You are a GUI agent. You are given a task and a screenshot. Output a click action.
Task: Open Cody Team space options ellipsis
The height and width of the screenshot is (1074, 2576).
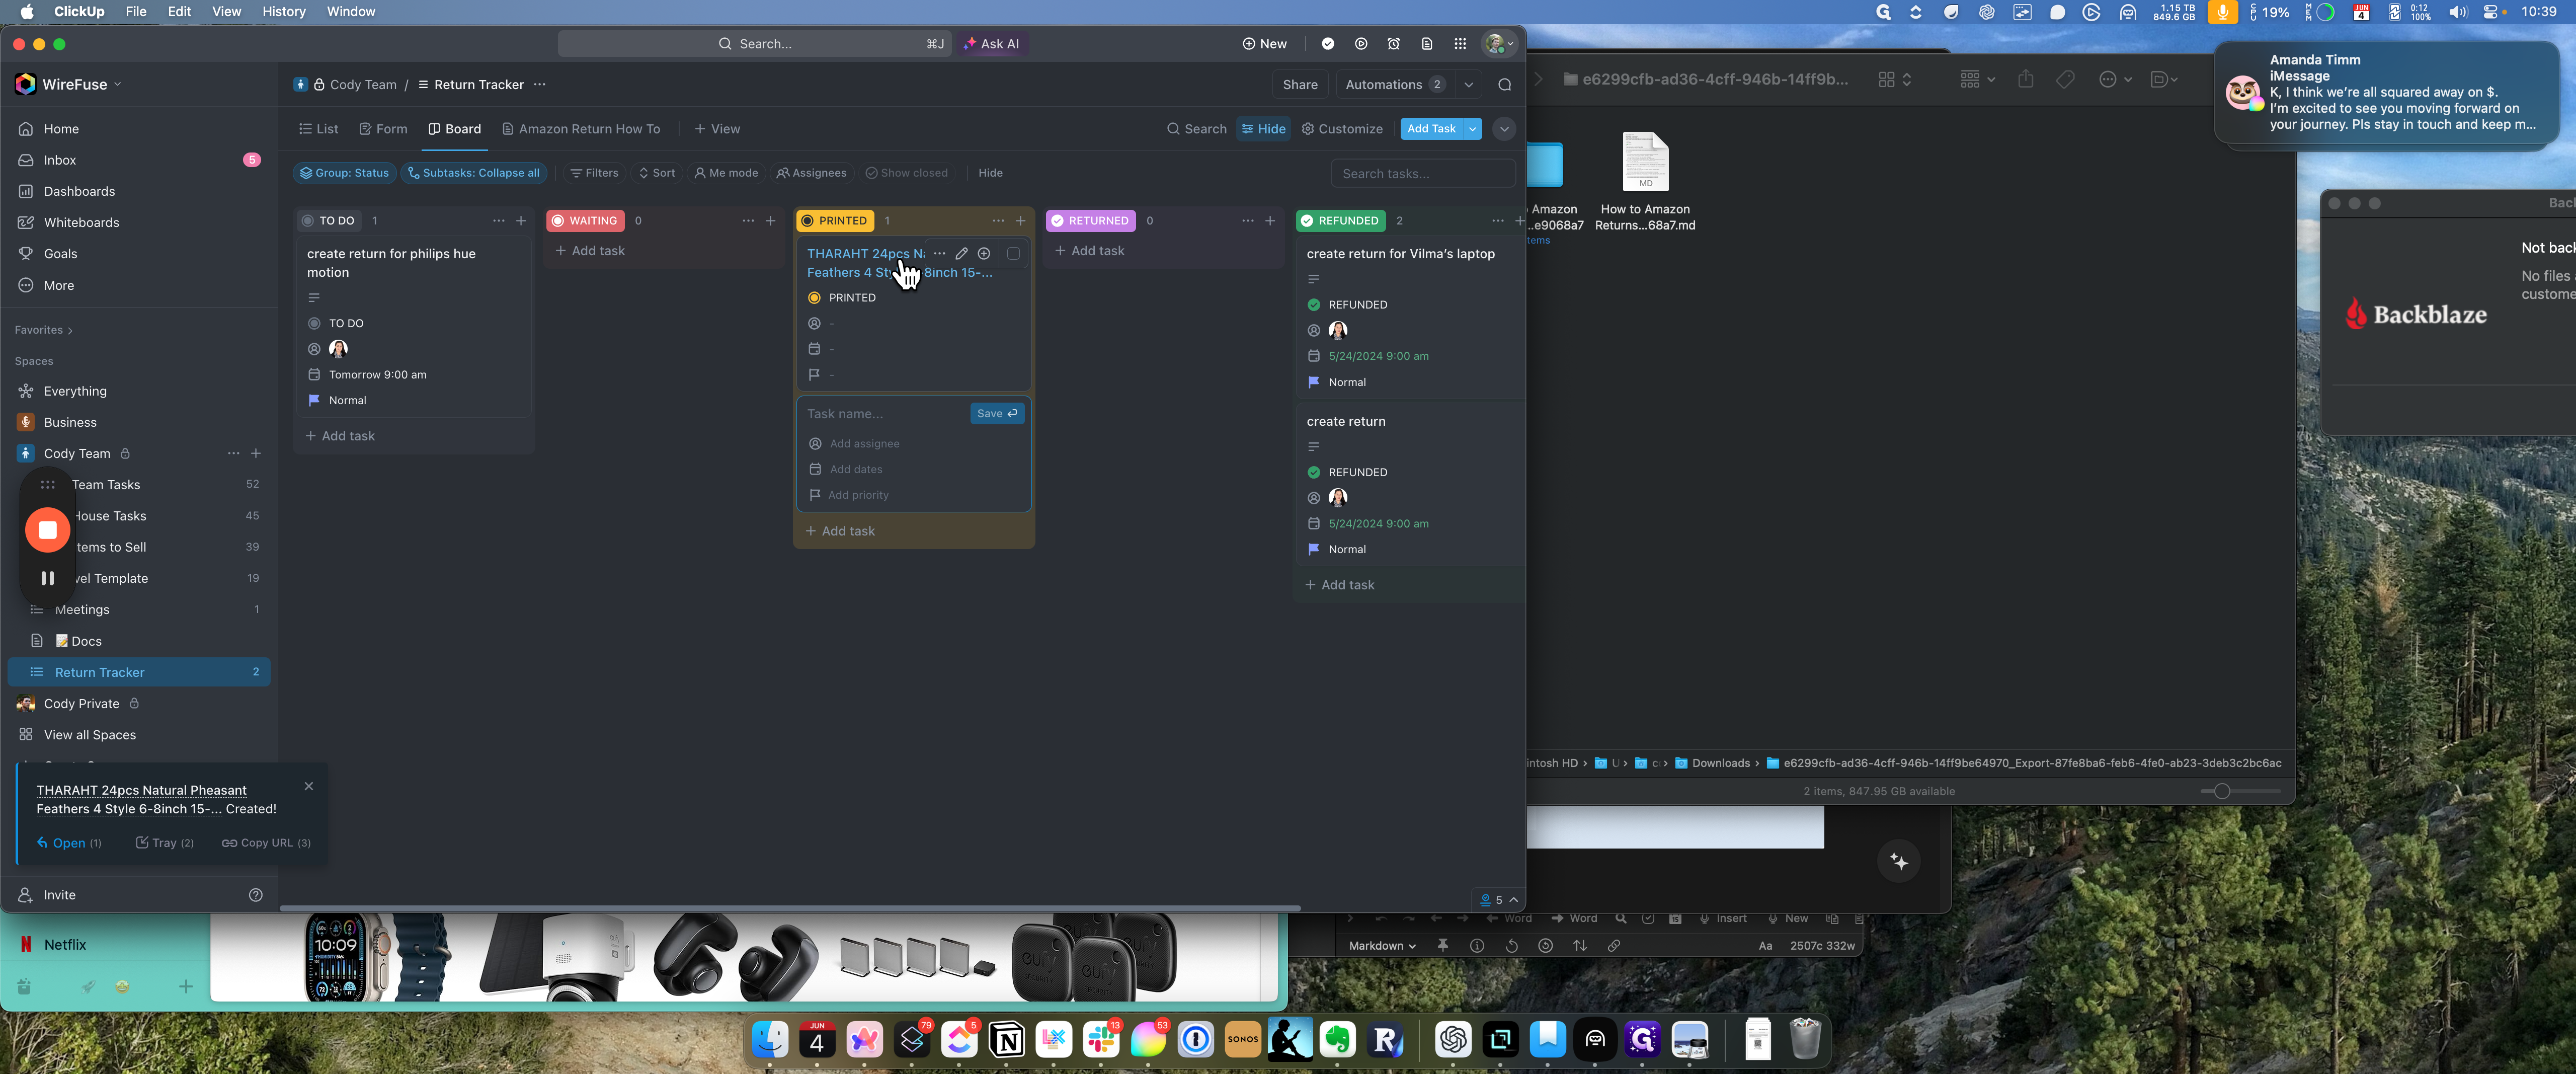click(x=233, y=453)
